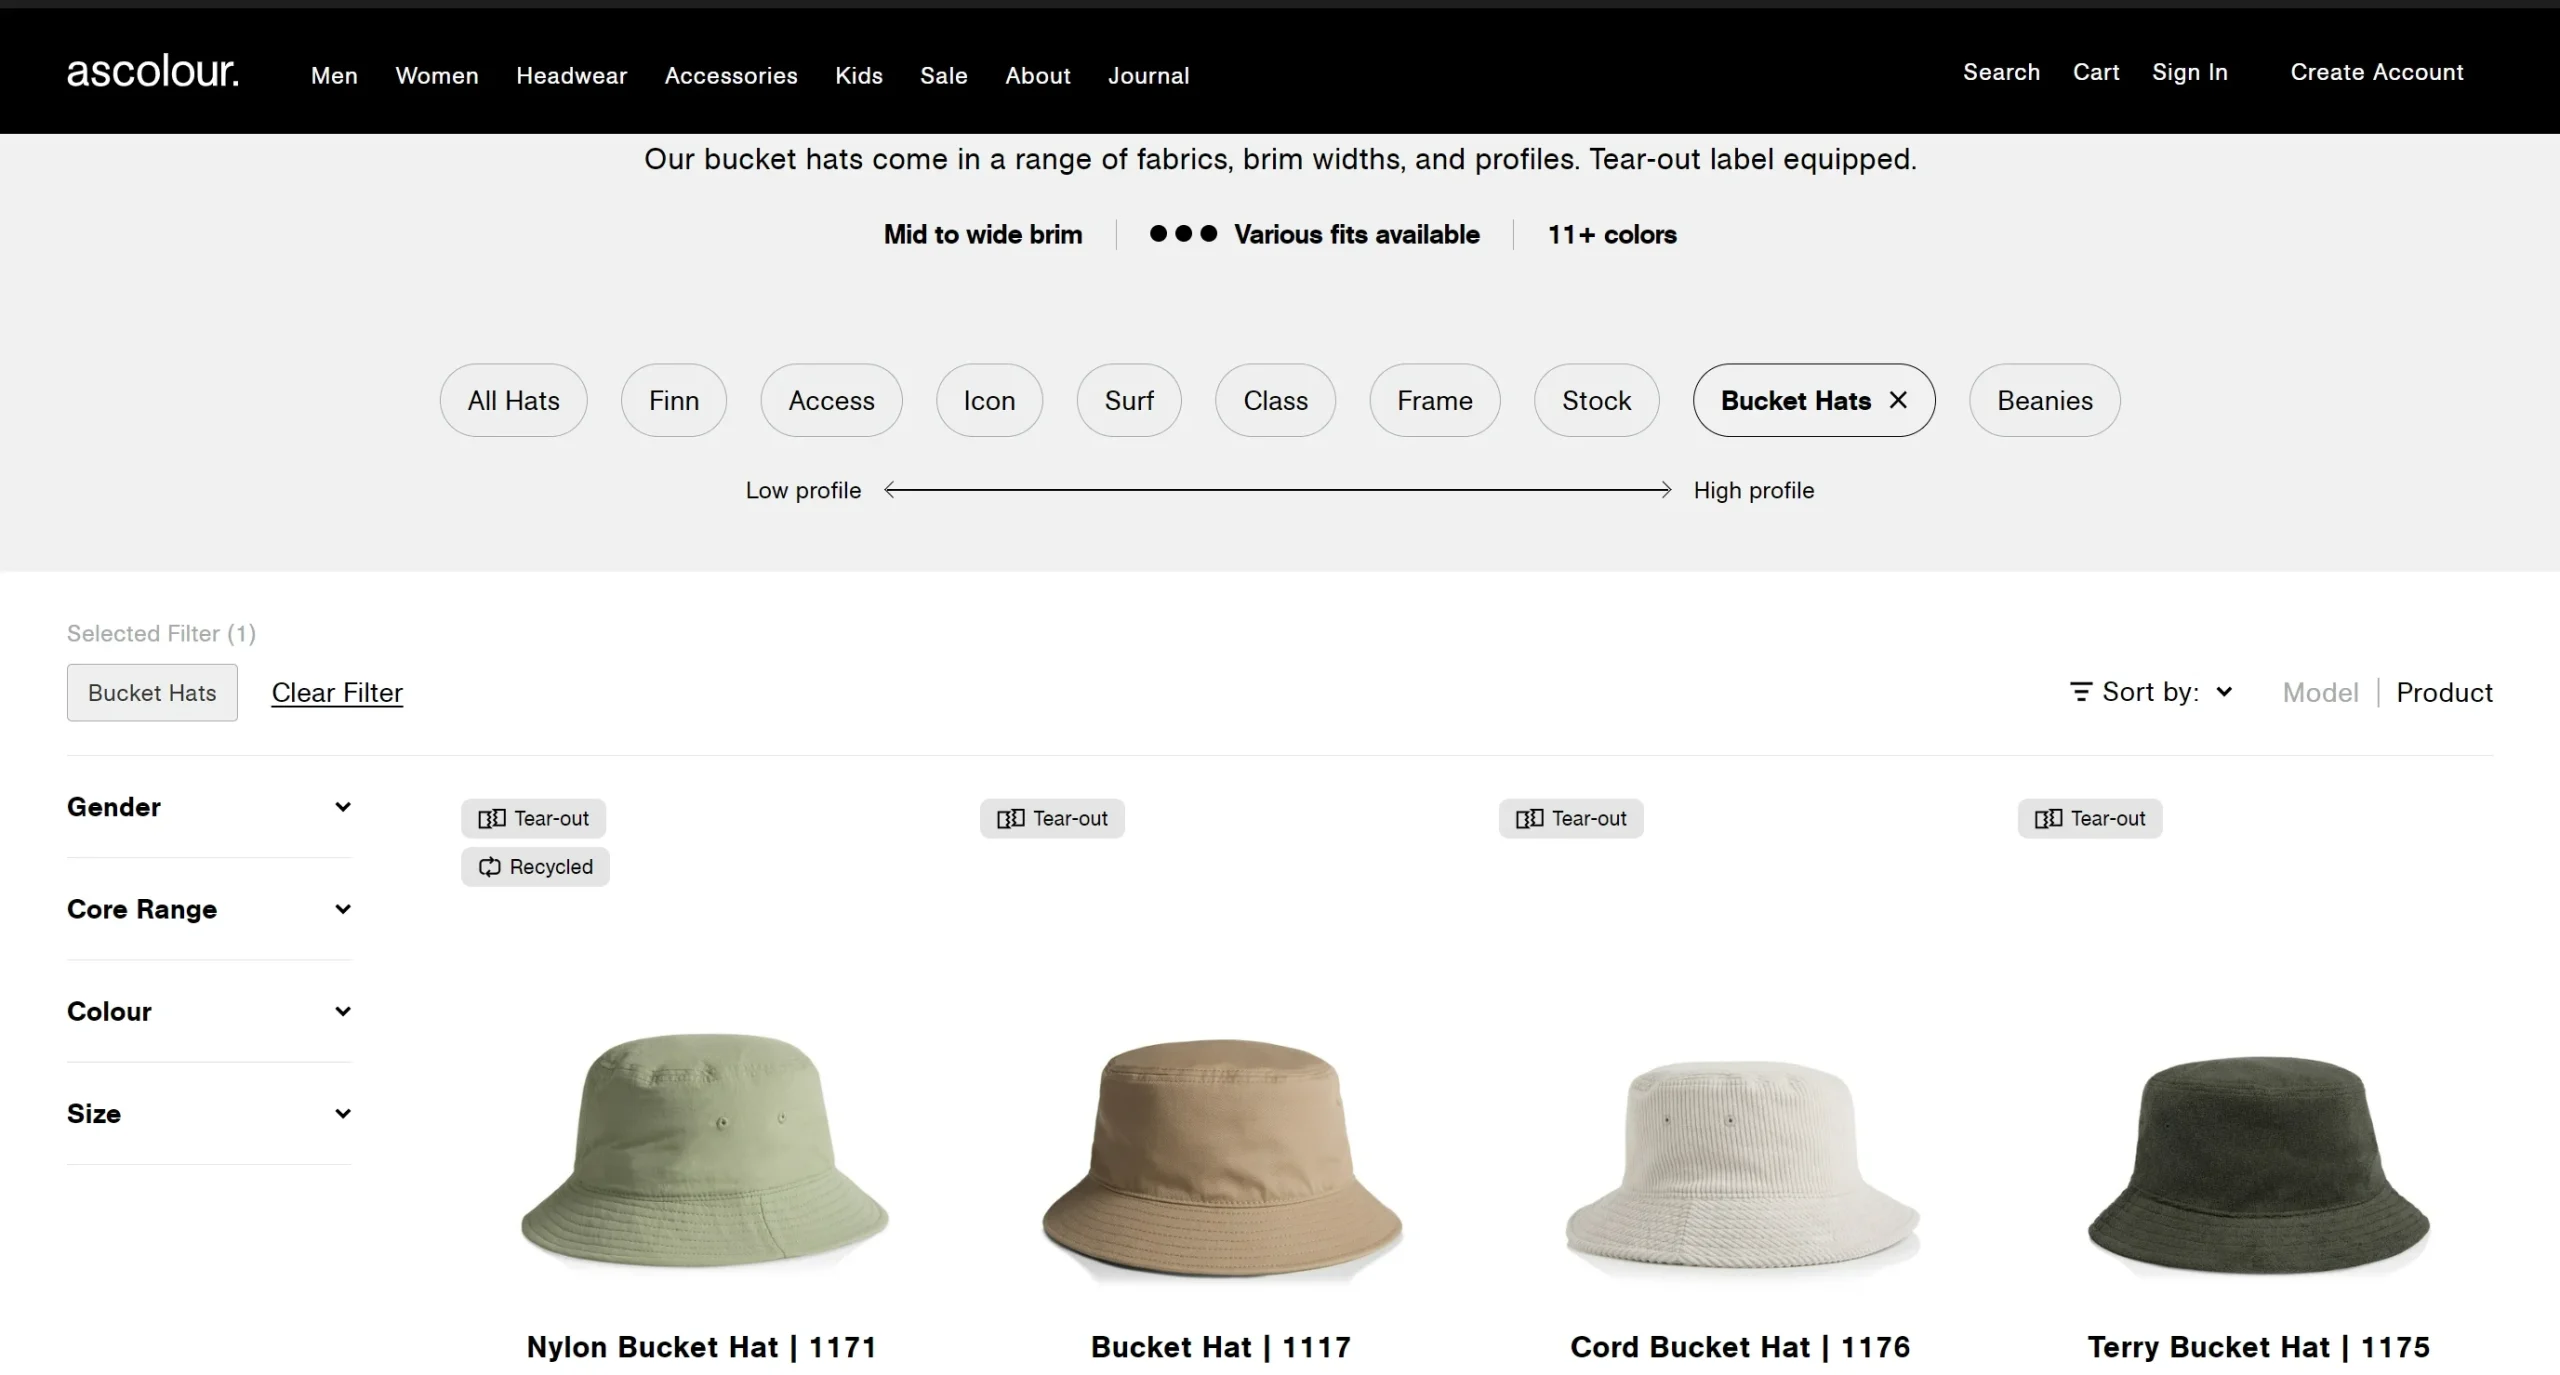Image resolution: width=2560 pixels, height=1375 pixels.
Task: Open the Sale menu item
Action: click(x=943, y=76)
